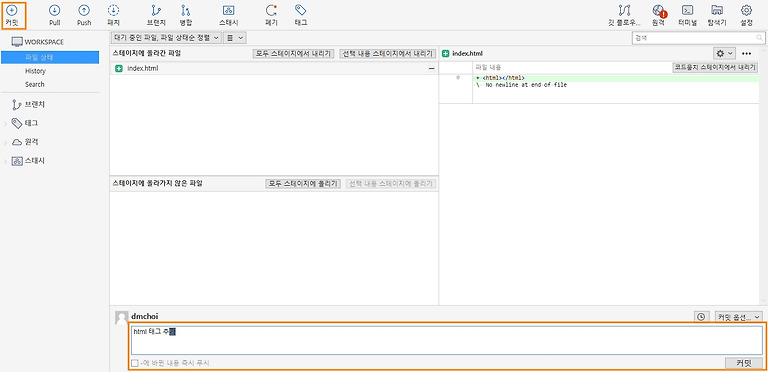
Task: Click the green added-file icon in the diff header
Action: click(x=446, y=53)
